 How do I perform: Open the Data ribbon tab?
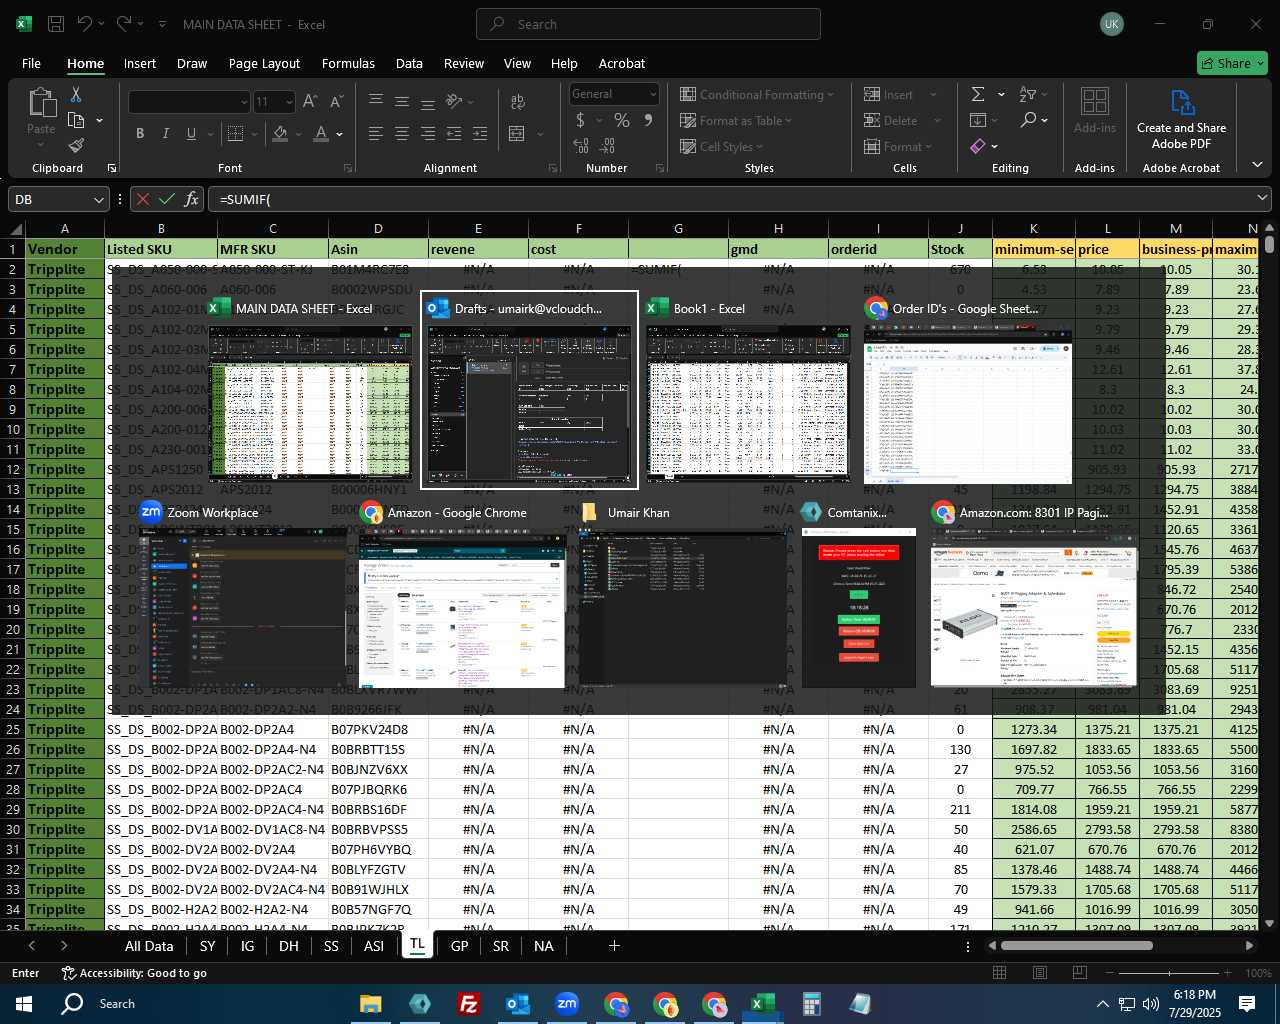pos(409,63)
